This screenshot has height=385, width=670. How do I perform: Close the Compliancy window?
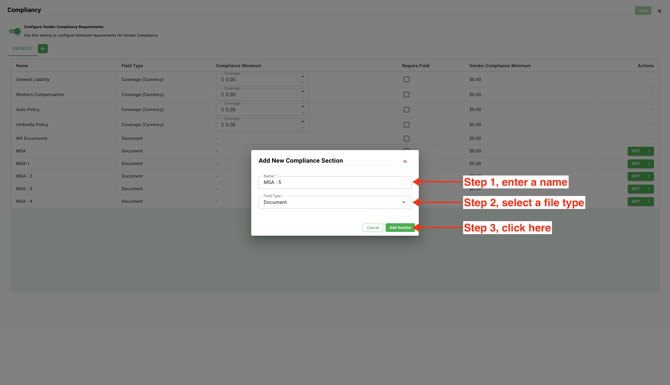[x=659, y=11]
